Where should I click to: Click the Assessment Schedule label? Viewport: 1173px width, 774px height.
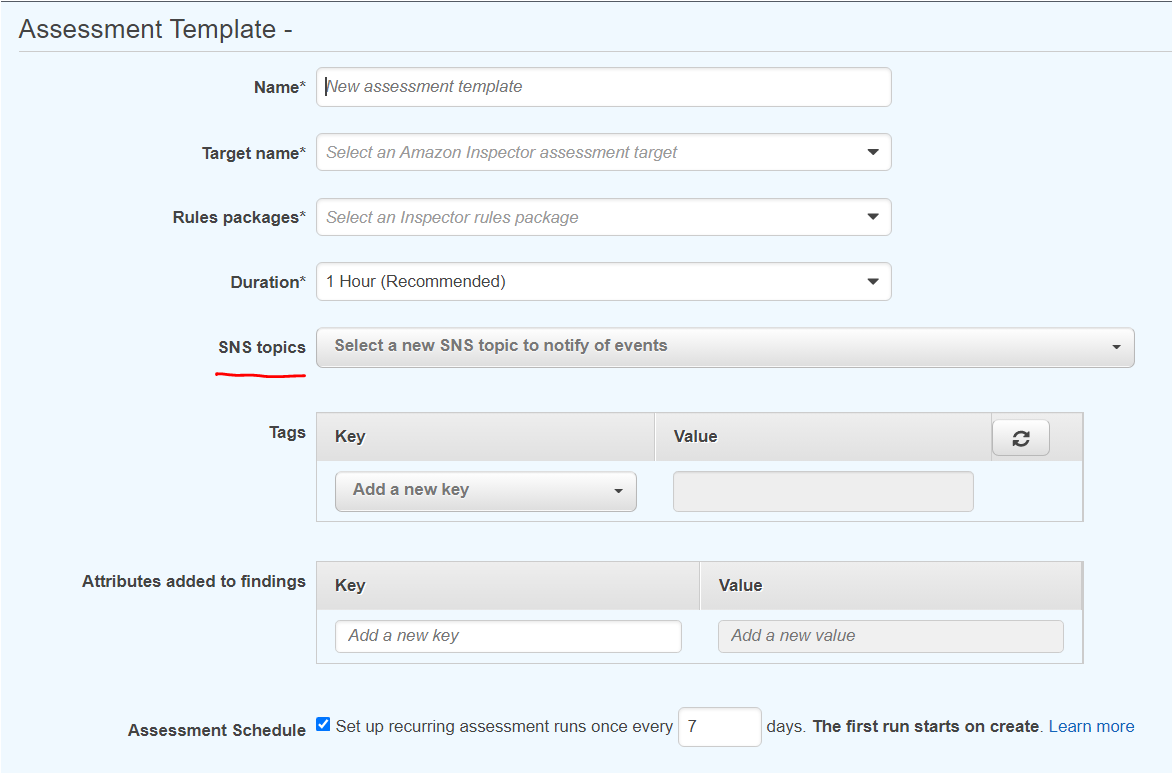(217, 730)
